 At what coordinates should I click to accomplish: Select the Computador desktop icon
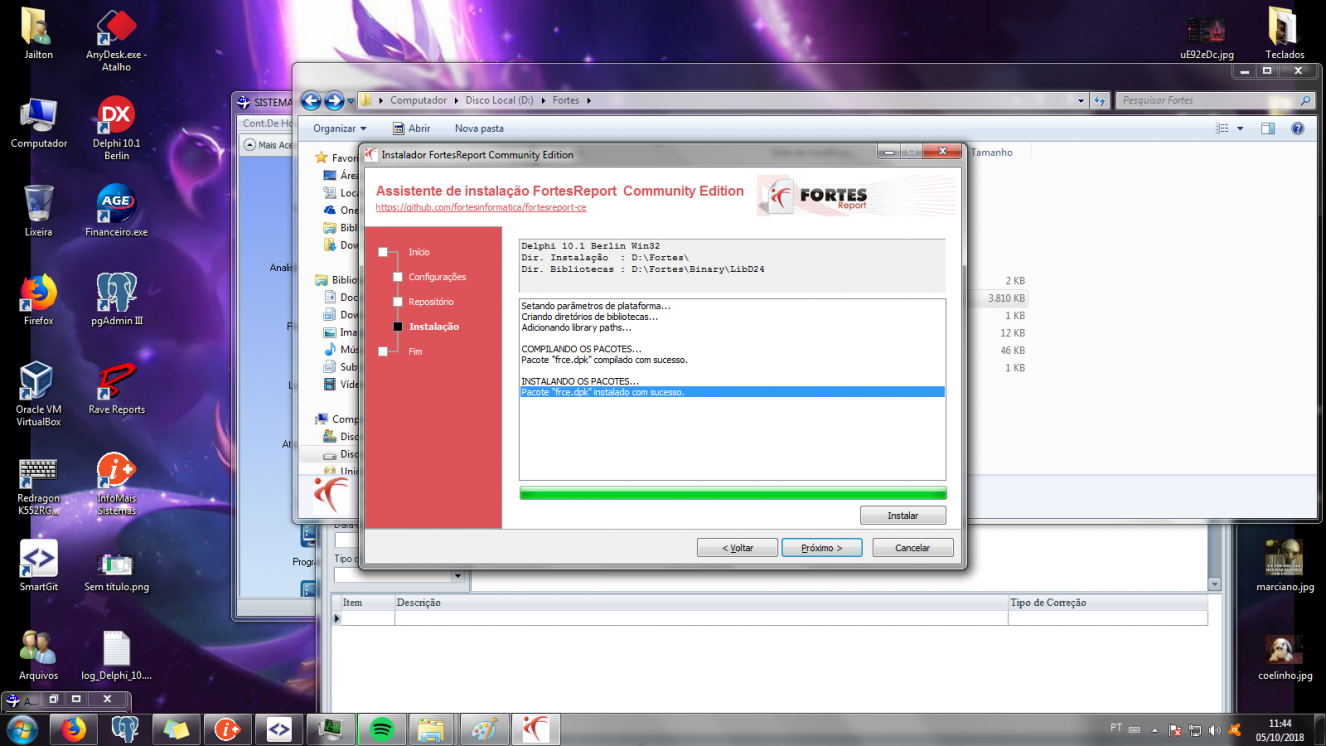point(39,123)
